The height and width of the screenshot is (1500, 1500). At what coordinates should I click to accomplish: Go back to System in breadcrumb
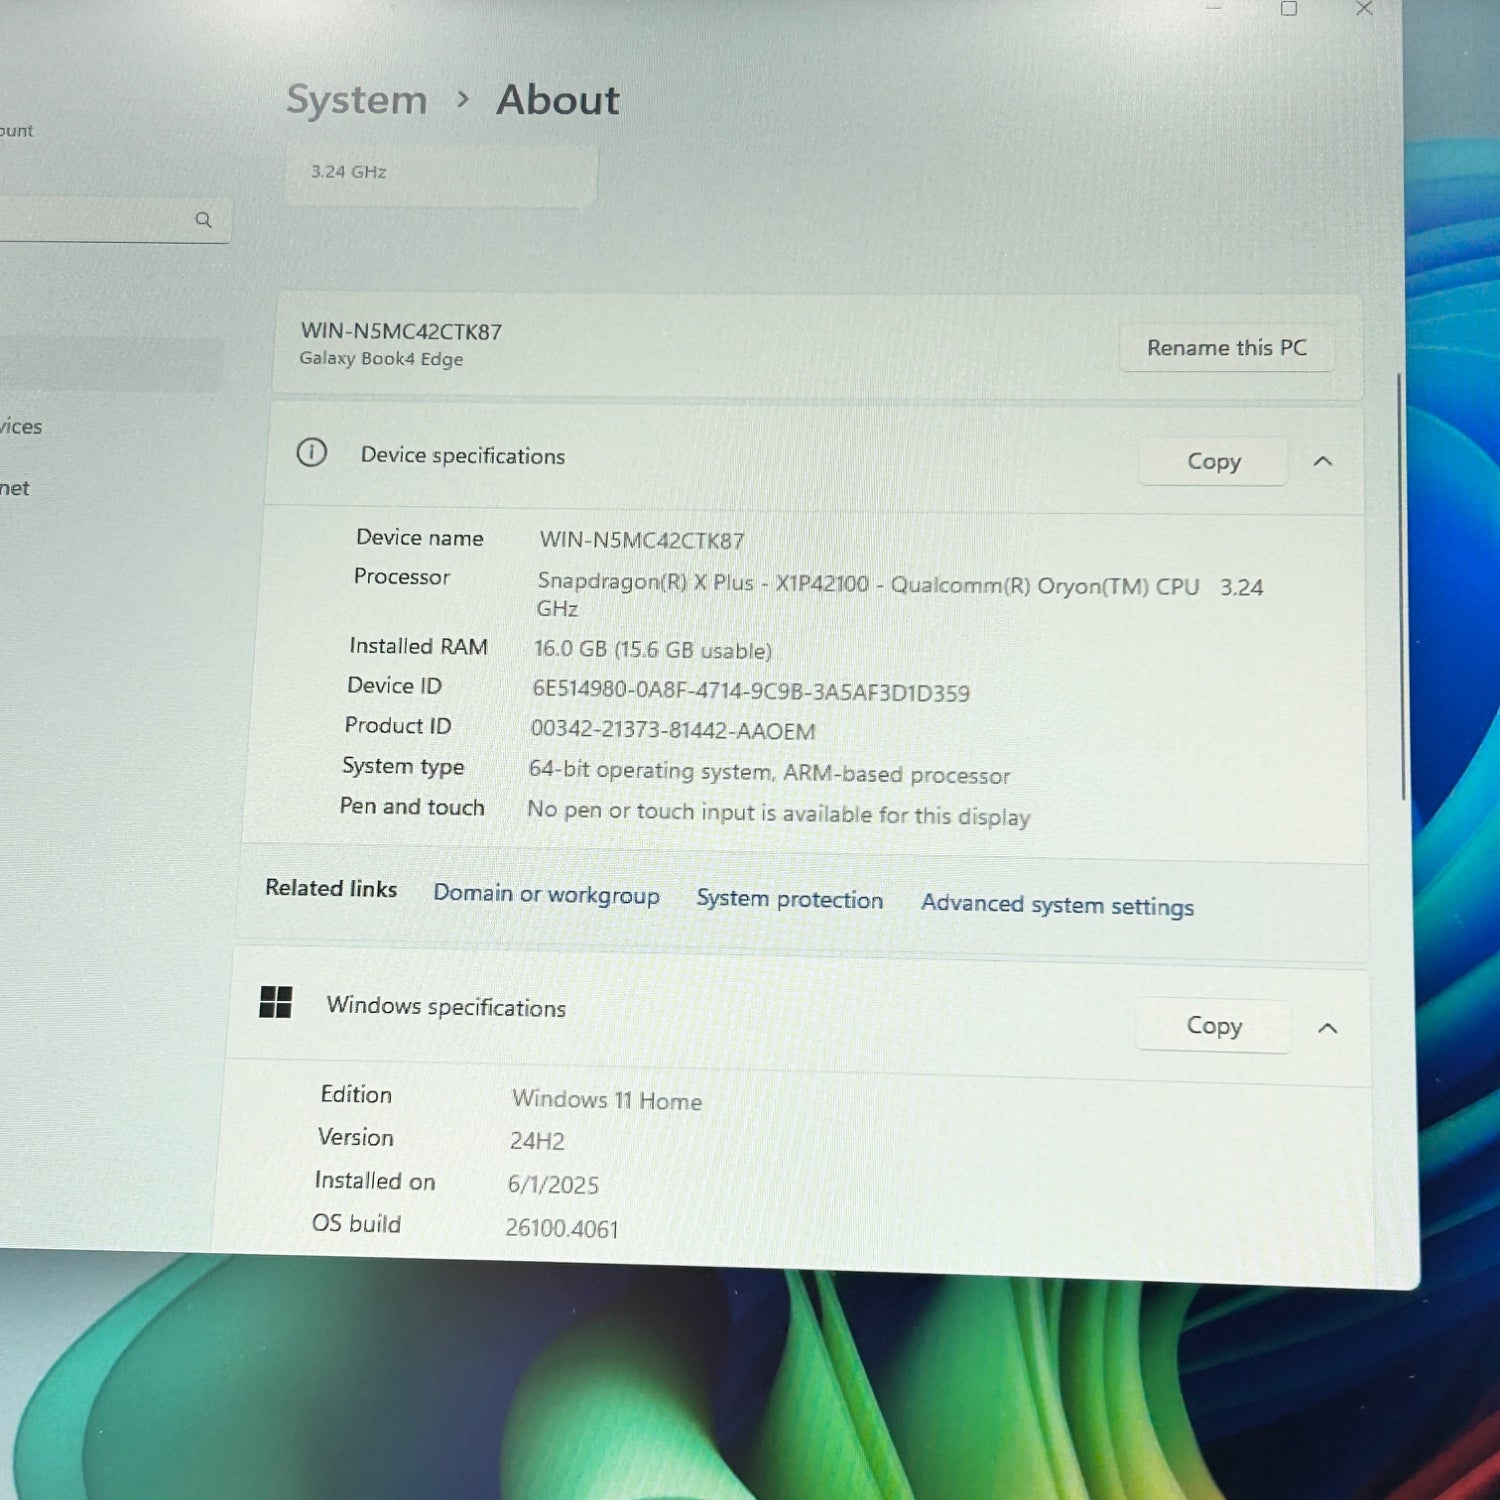point(356,100)
